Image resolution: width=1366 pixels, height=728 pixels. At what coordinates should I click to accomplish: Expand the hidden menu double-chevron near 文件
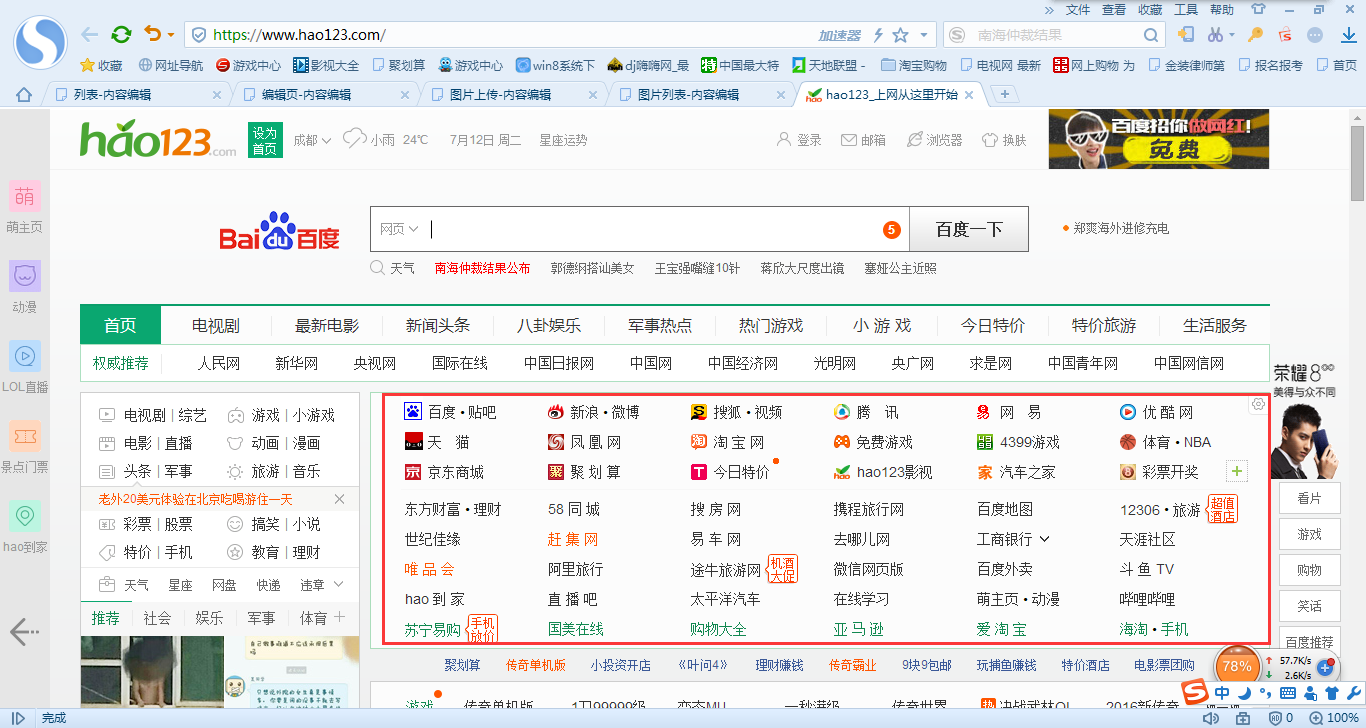(1049, 9)
